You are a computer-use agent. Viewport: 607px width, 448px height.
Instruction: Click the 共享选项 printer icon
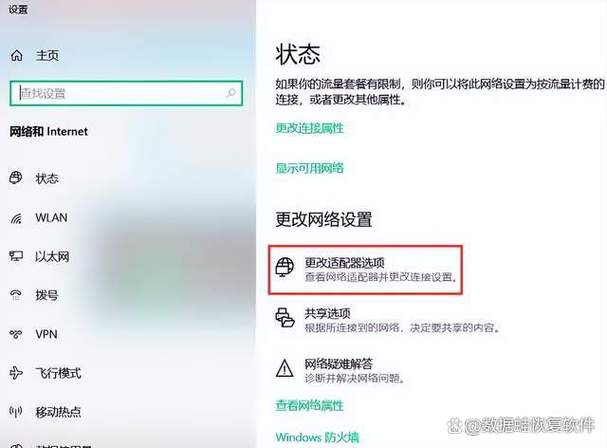click(285, 318)
